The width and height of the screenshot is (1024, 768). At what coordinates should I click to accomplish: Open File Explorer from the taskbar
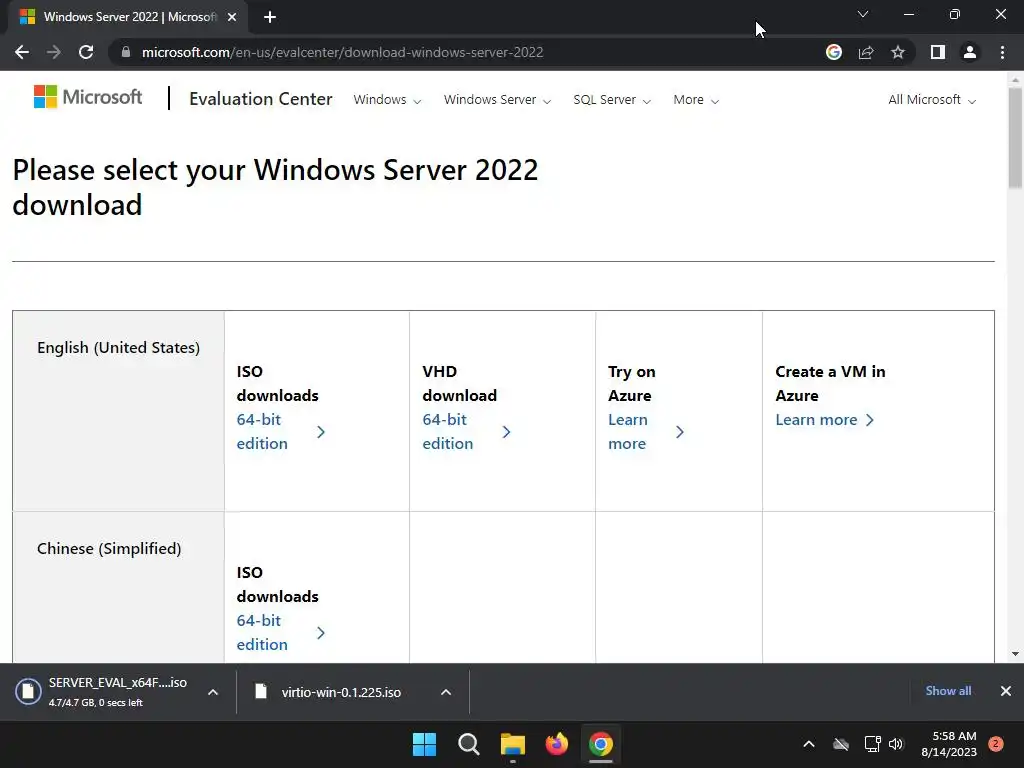tap(513, 744)
